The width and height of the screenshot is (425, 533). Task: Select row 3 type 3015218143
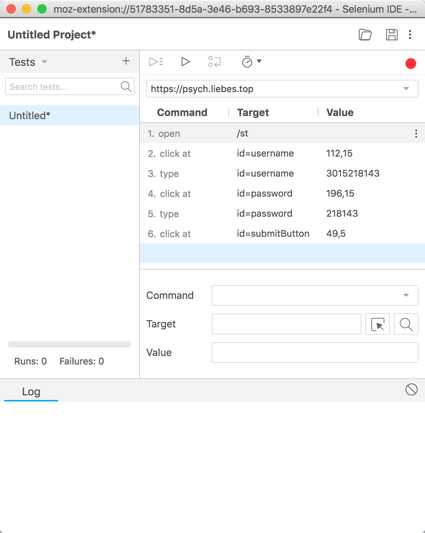pos(282,174)
